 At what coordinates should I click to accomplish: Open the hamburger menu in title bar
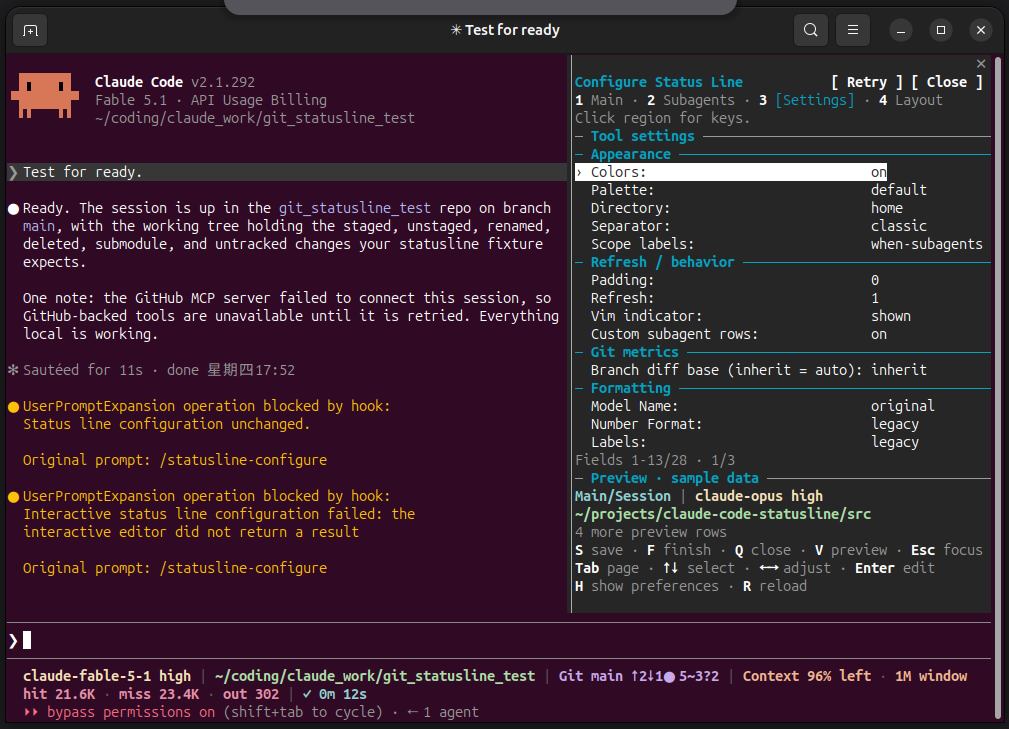pos(853,30)
